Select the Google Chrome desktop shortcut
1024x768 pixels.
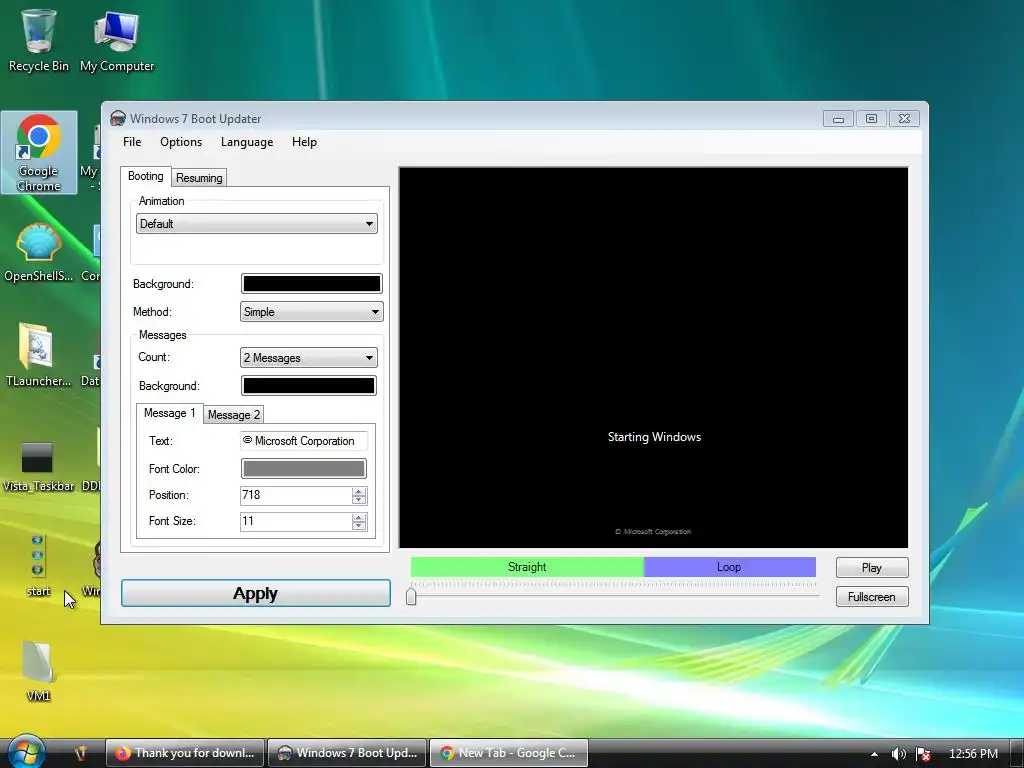39,153
